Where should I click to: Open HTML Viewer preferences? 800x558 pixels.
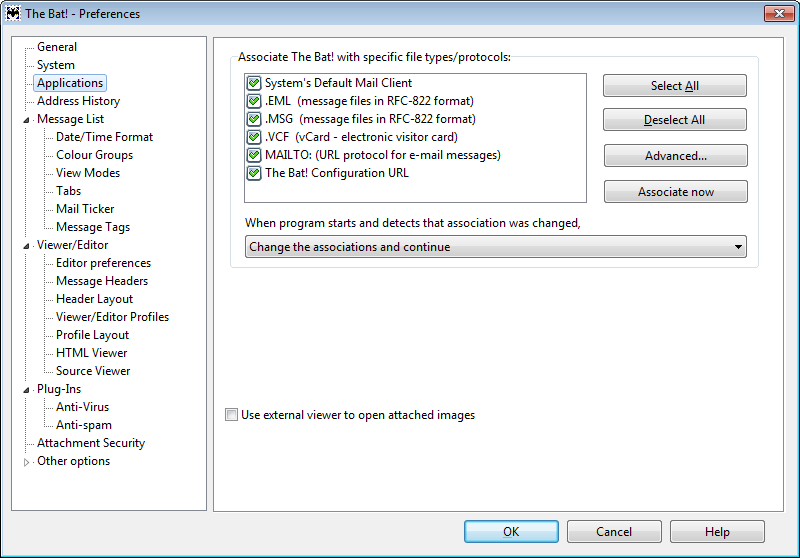(x=91, y=353)
